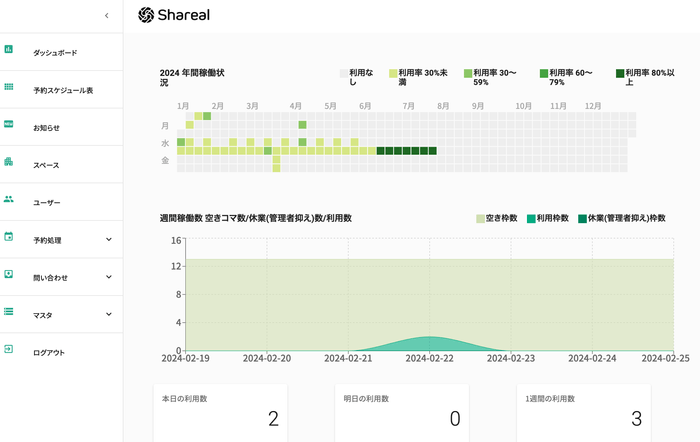Toggle the 利用枠数 legend item in chart
The image size is (700, 442).
point(531,218)
